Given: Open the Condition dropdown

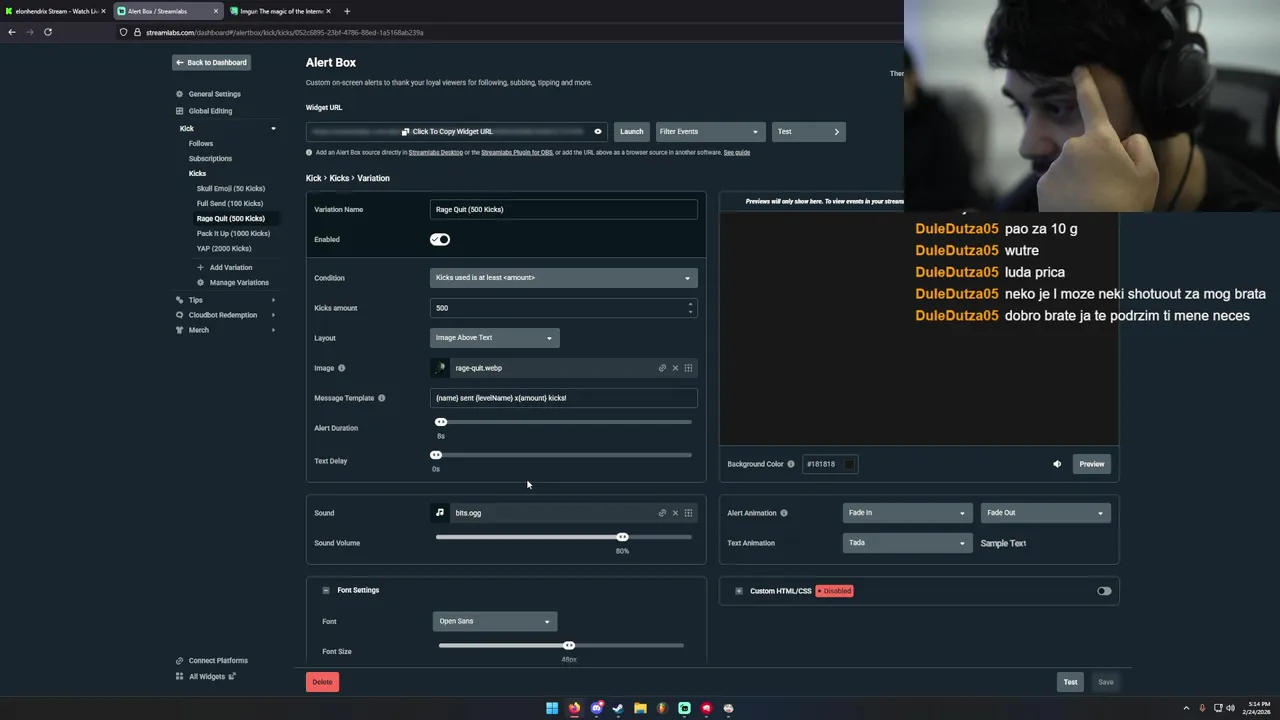Looking at the screenshot, I should coord(563,278).
